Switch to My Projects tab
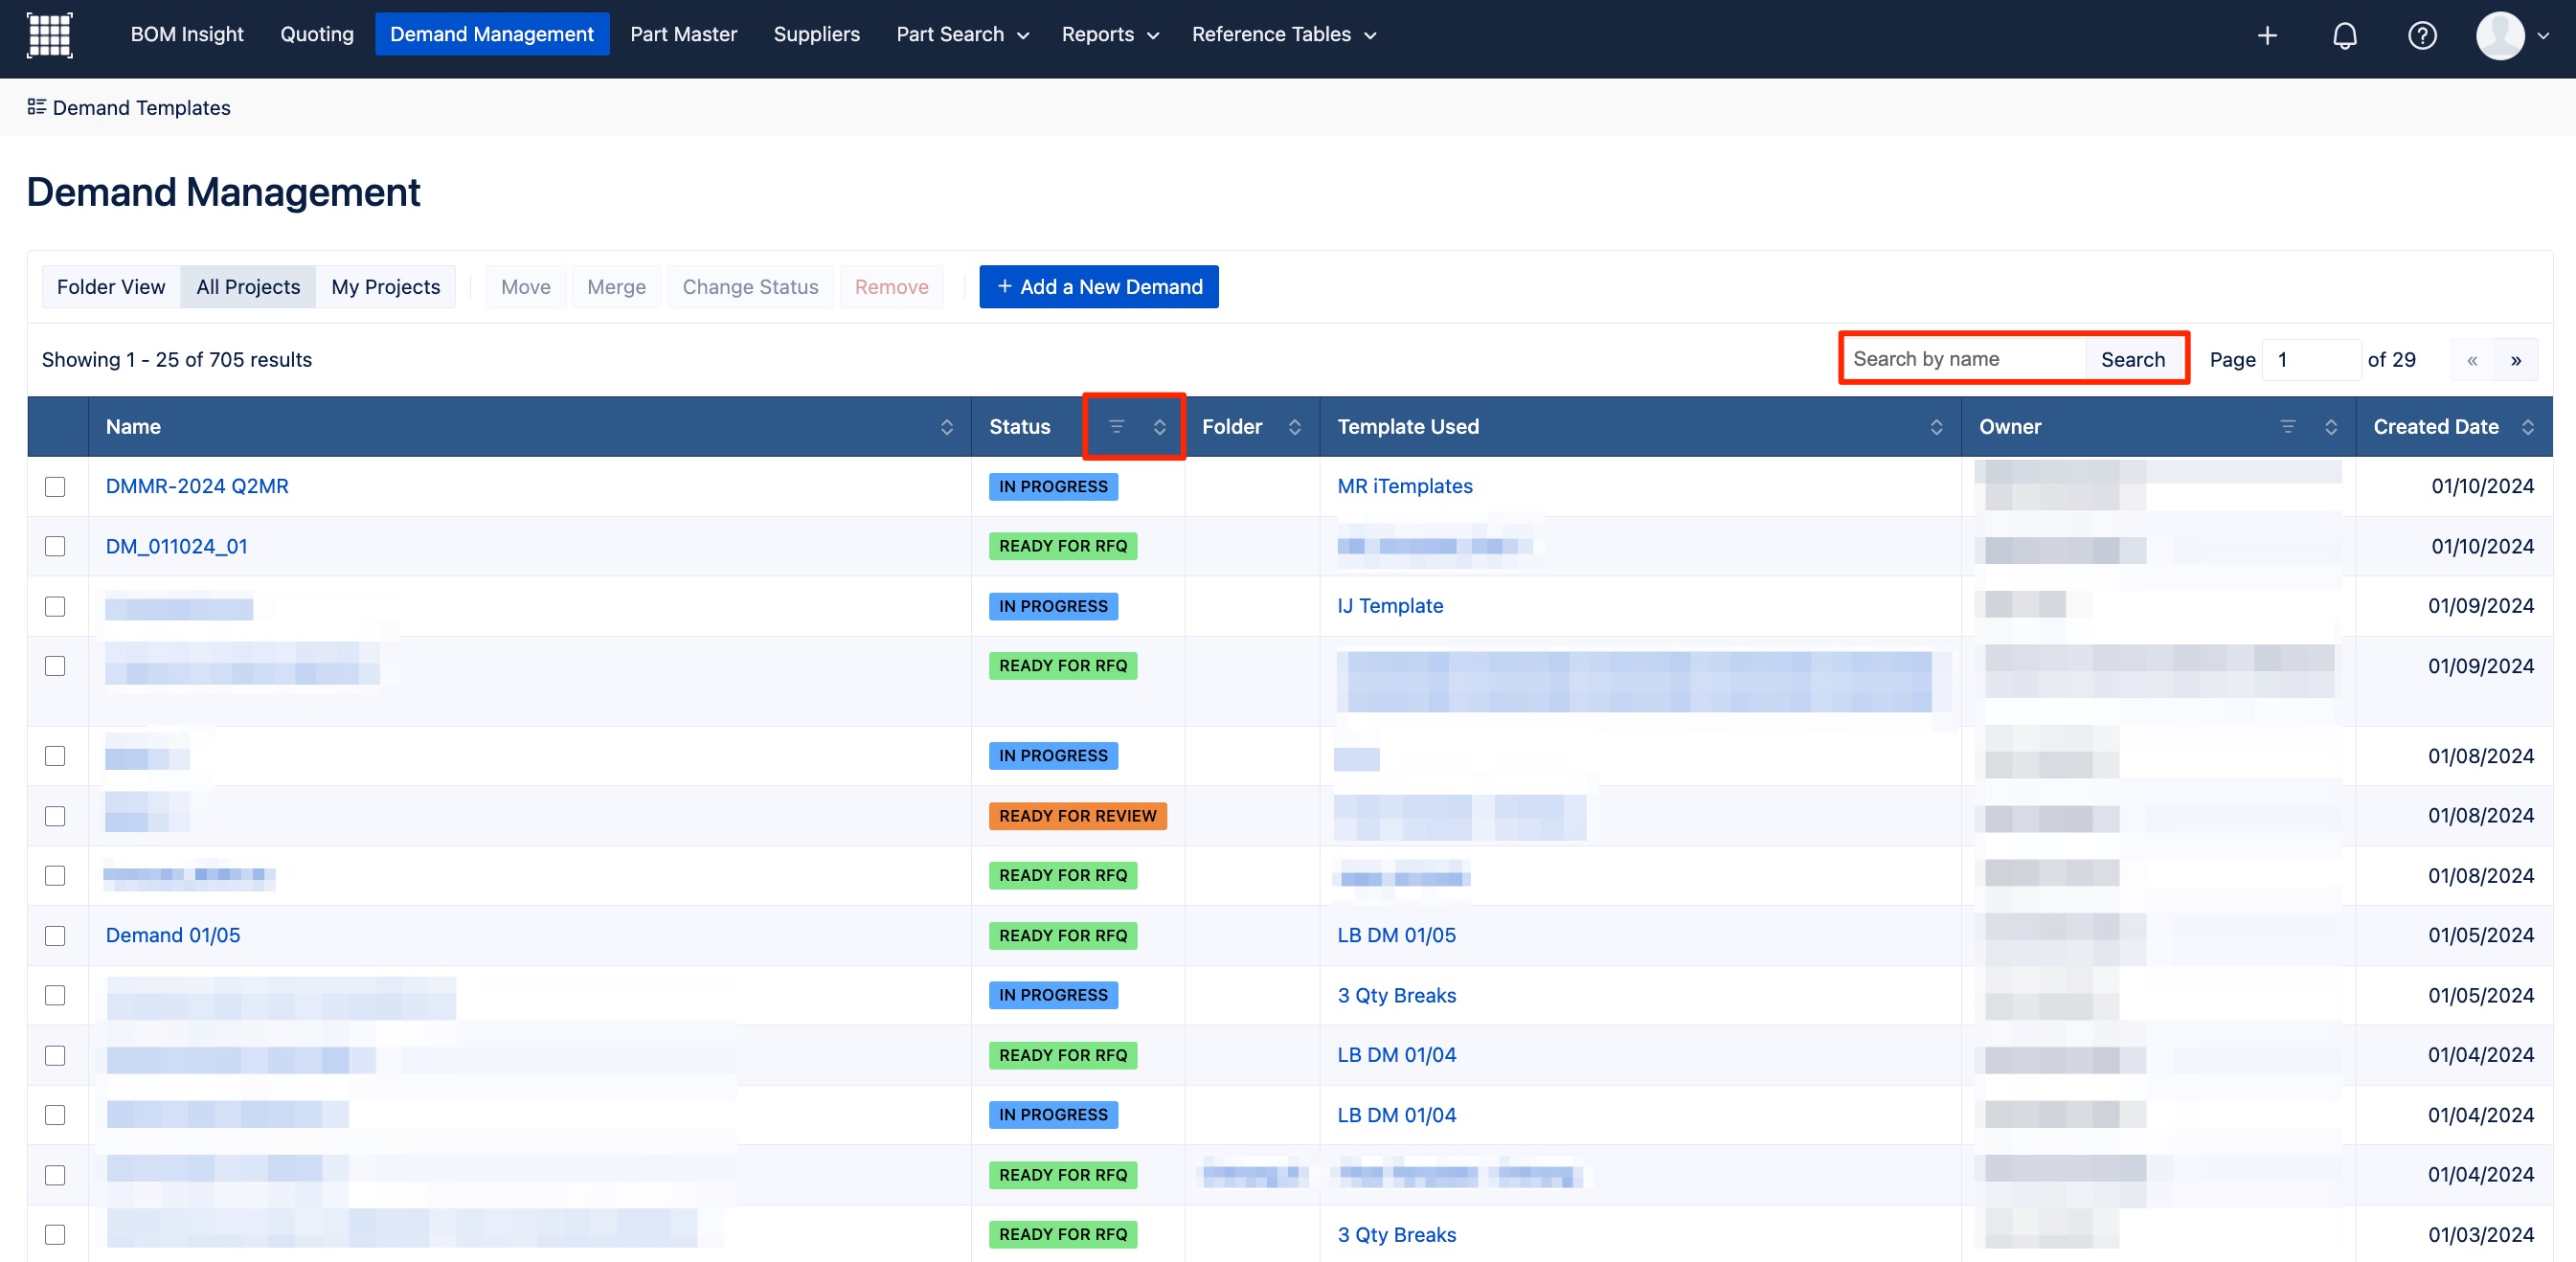This screenshot has width=2576, height=1262. point(386,287)
